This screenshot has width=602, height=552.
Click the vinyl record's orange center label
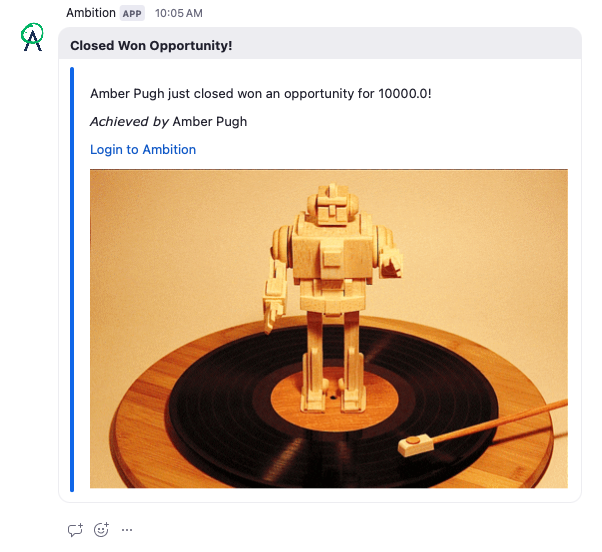(x=334, y=399)
